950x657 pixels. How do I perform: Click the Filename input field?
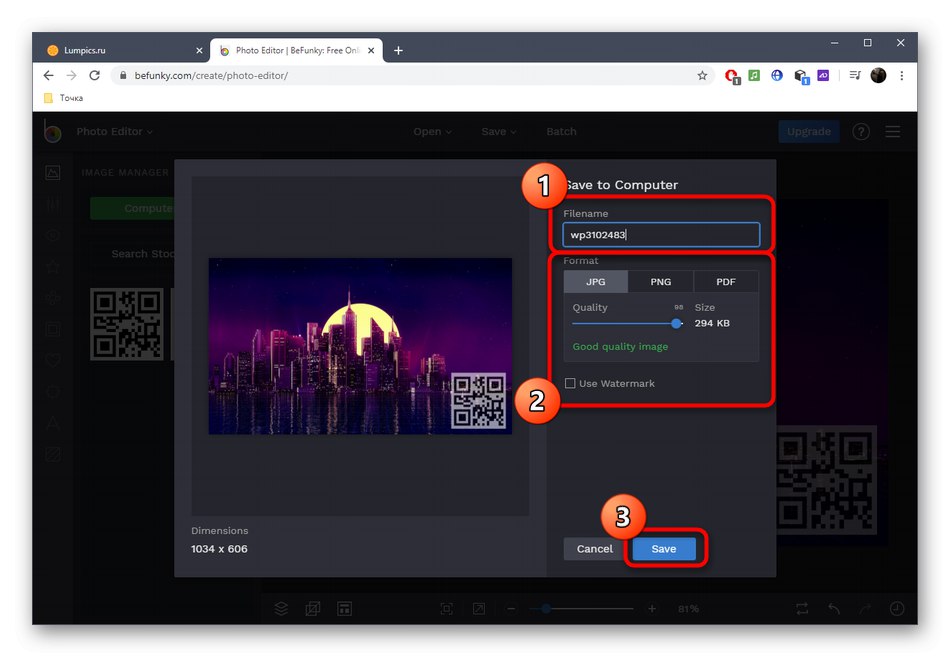tap(661, 235)
